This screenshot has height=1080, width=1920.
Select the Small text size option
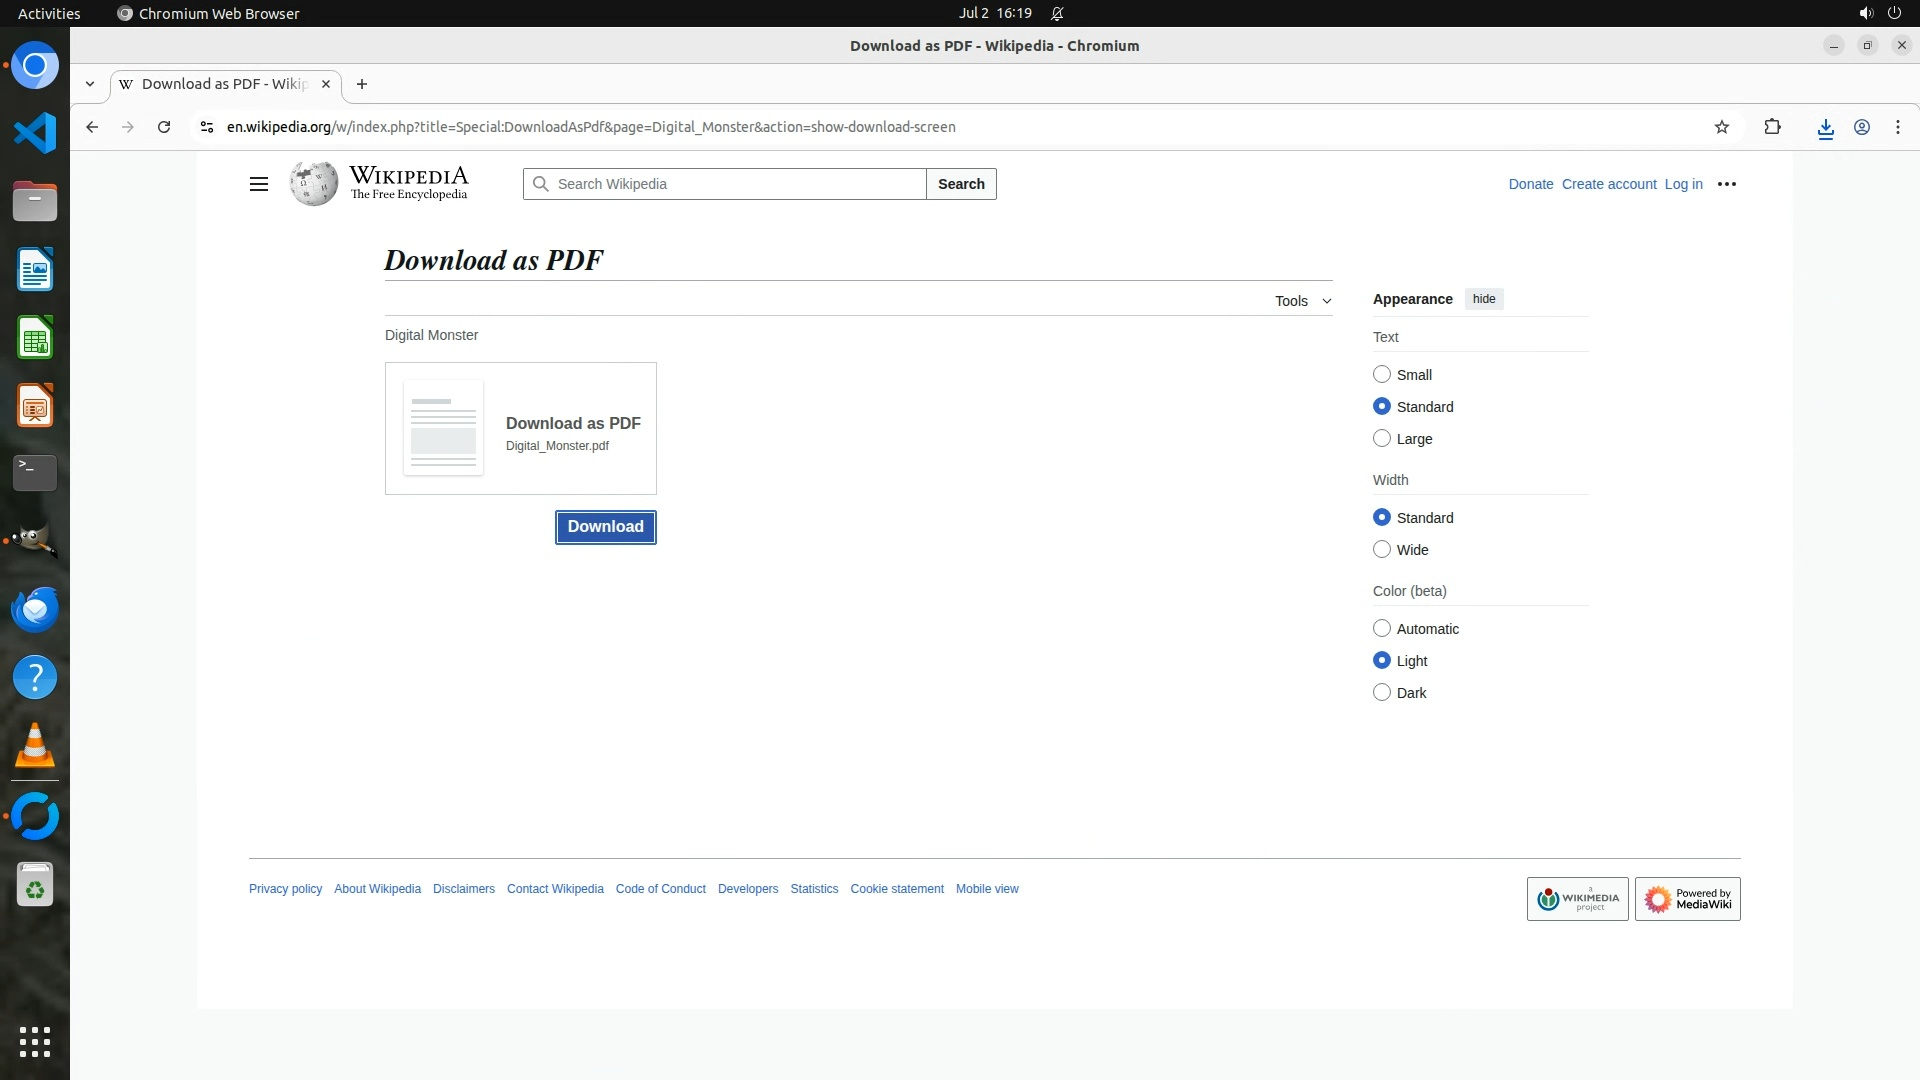pyautogui.click(x=1382, y=374)
